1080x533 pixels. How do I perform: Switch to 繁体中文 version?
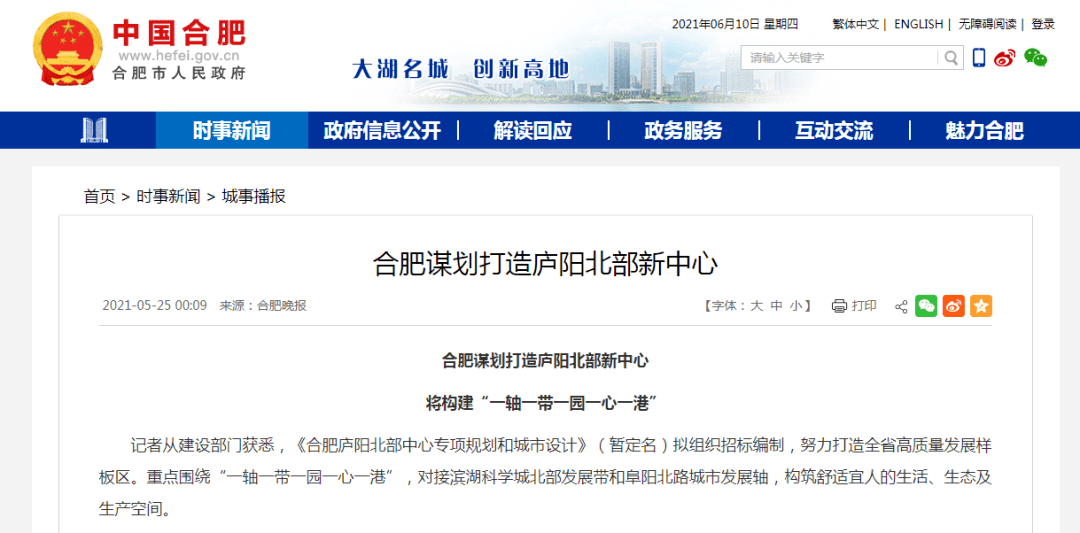click(855, 24)
